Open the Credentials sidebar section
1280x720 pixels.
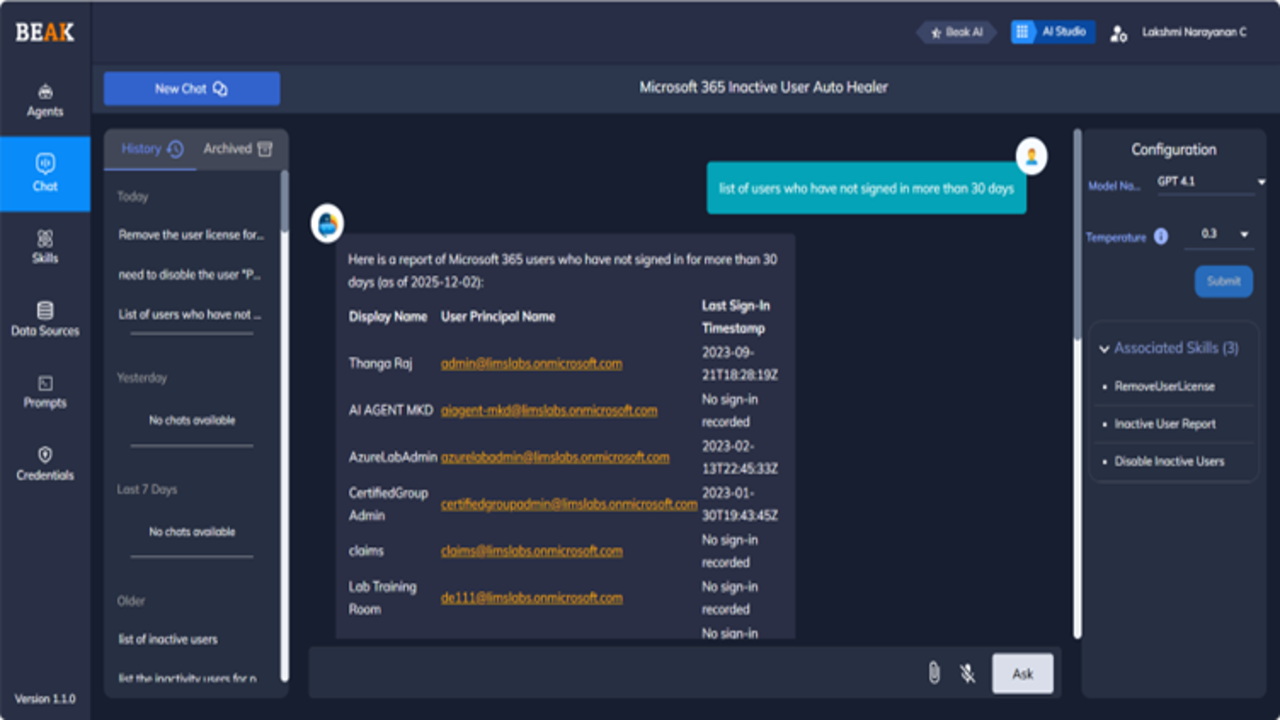[x=45, y=465]
